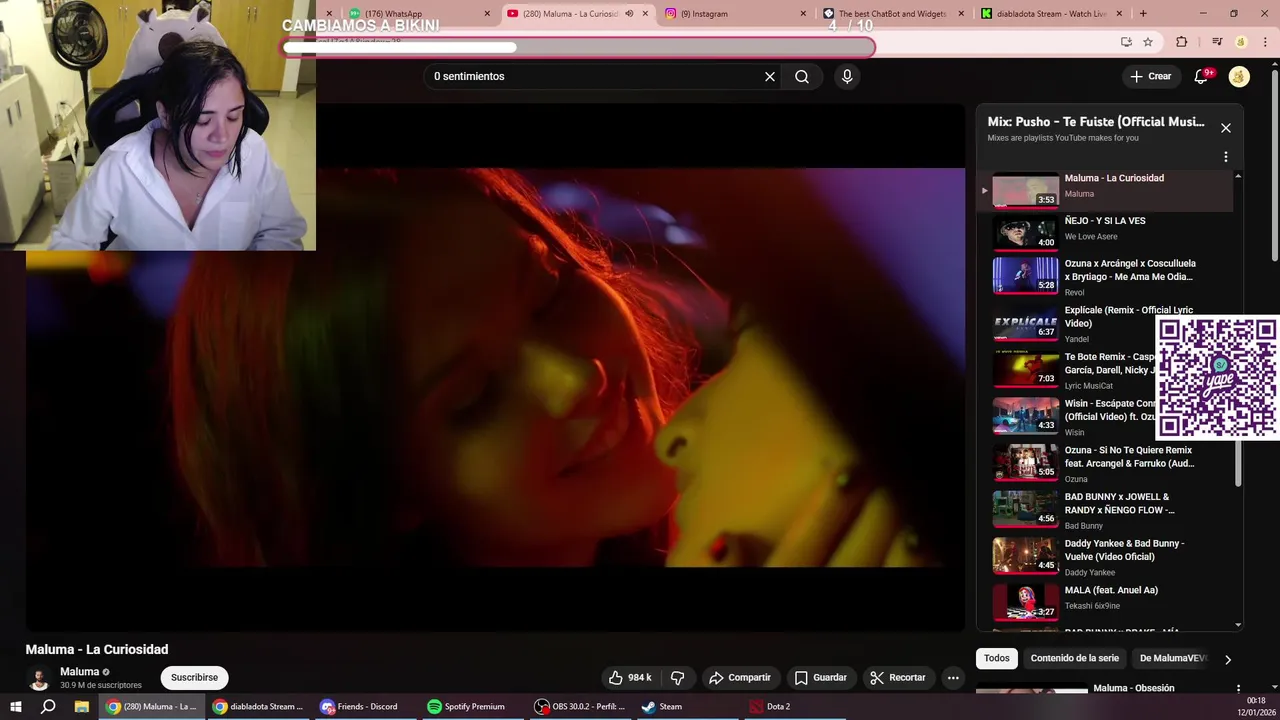Start voice search with the microphone icon
The height and width of the screenshot is (720, 1280).
point(847,76)
